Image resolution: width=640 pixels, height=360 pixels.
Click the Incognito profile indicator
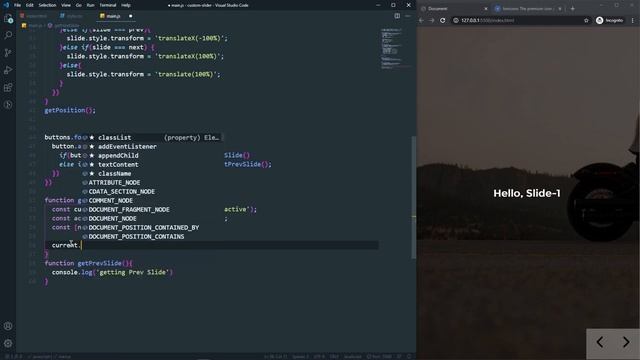pos(610,20)
